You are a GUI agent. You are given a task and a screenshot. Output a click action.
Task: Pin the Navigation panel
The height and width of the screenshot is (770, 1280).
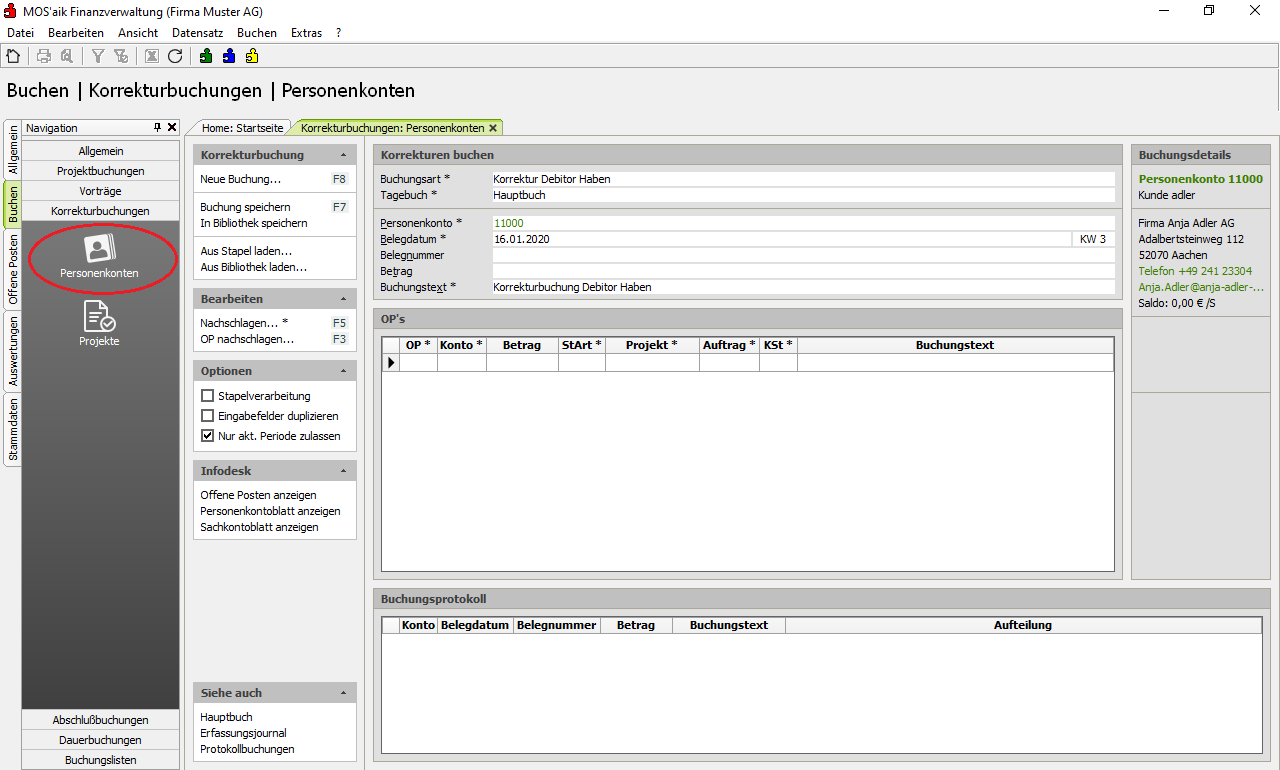(157, 128)
